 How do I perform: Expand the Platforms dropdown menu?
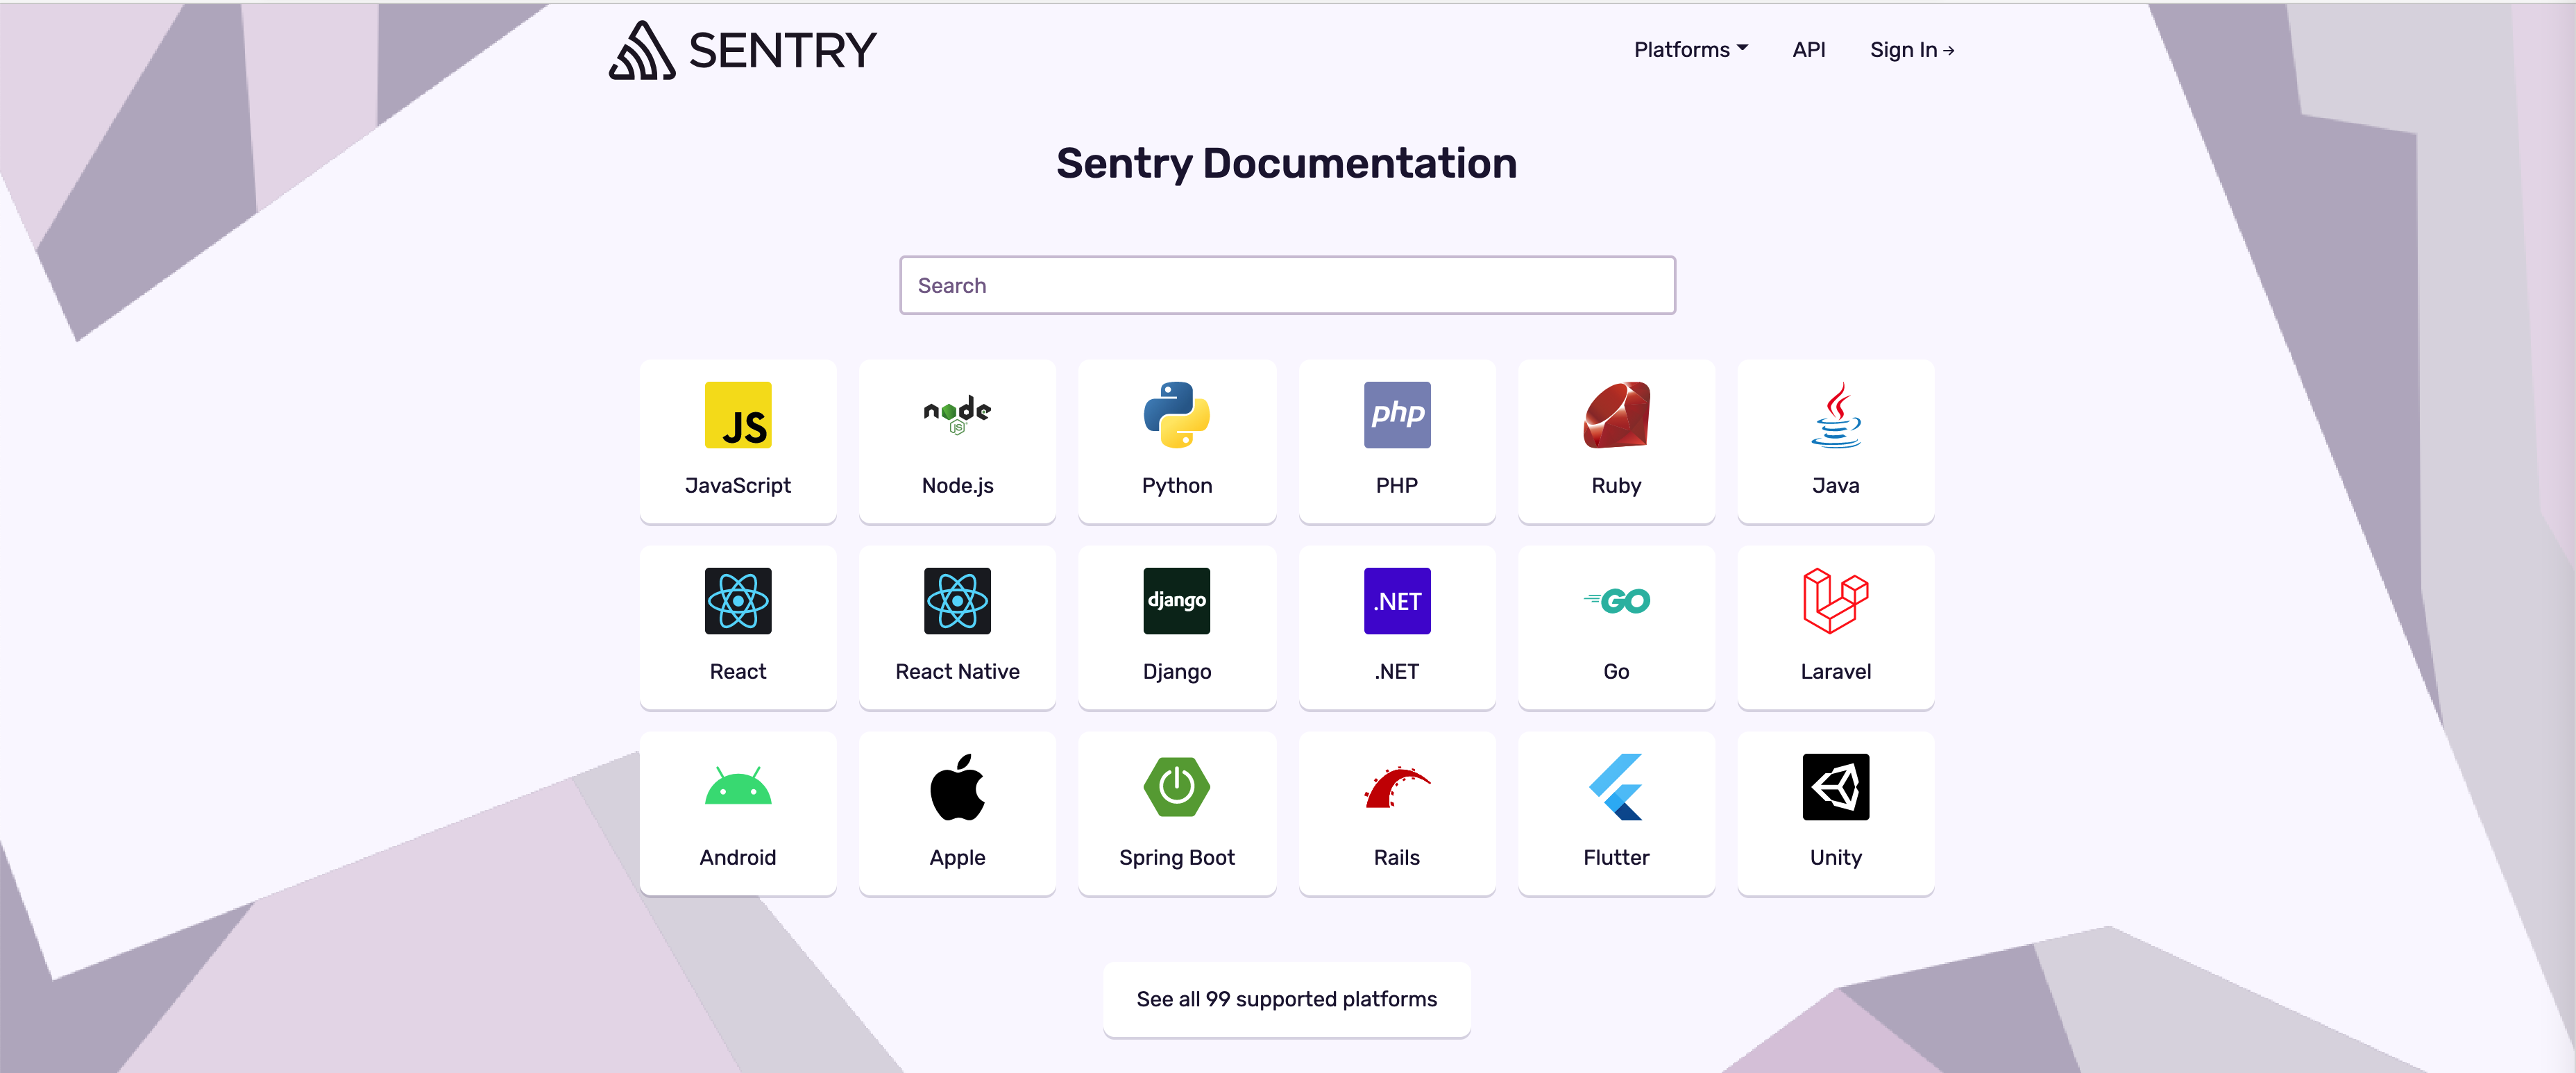tap(1691, 50)
